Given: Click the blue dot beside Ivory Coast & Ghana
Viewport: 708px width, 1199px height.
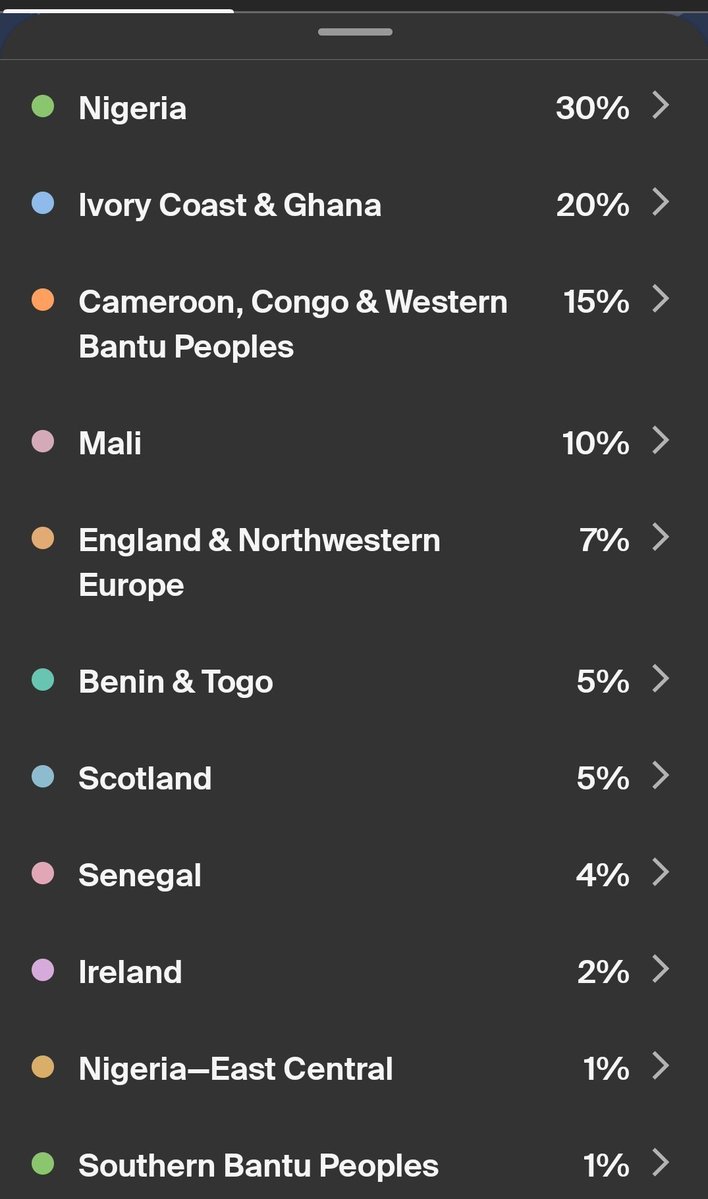Looking at the screenshot, I should point(42,203).
